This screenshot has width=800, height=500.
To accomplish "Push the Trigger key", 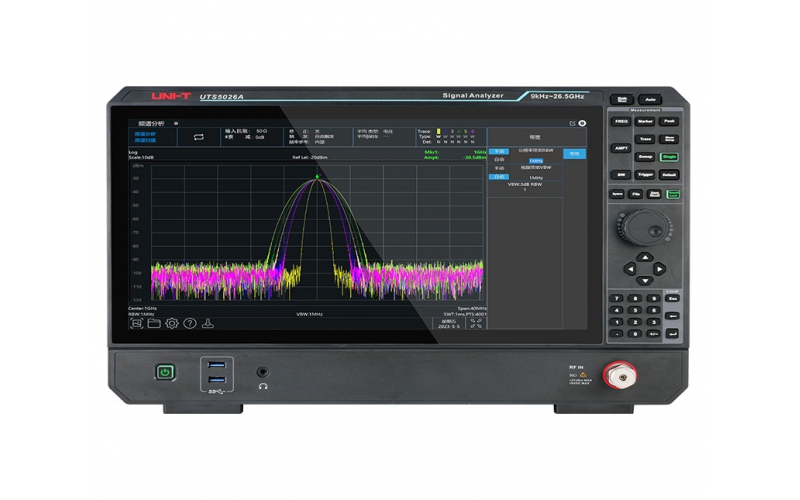I will pos(645,175).
